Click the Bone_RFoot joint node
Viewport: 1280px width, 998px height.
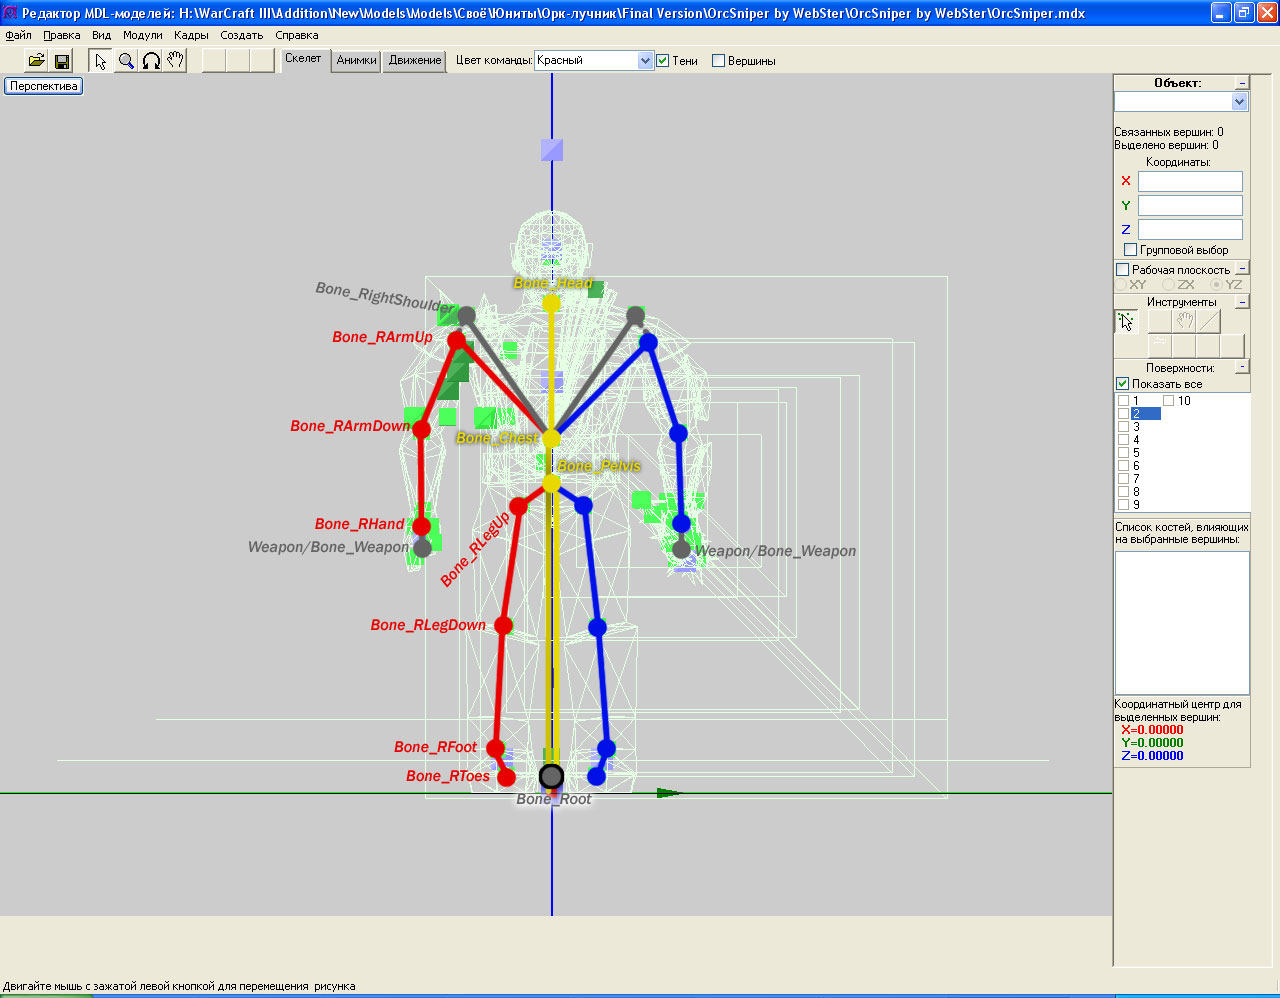(495, 748)
